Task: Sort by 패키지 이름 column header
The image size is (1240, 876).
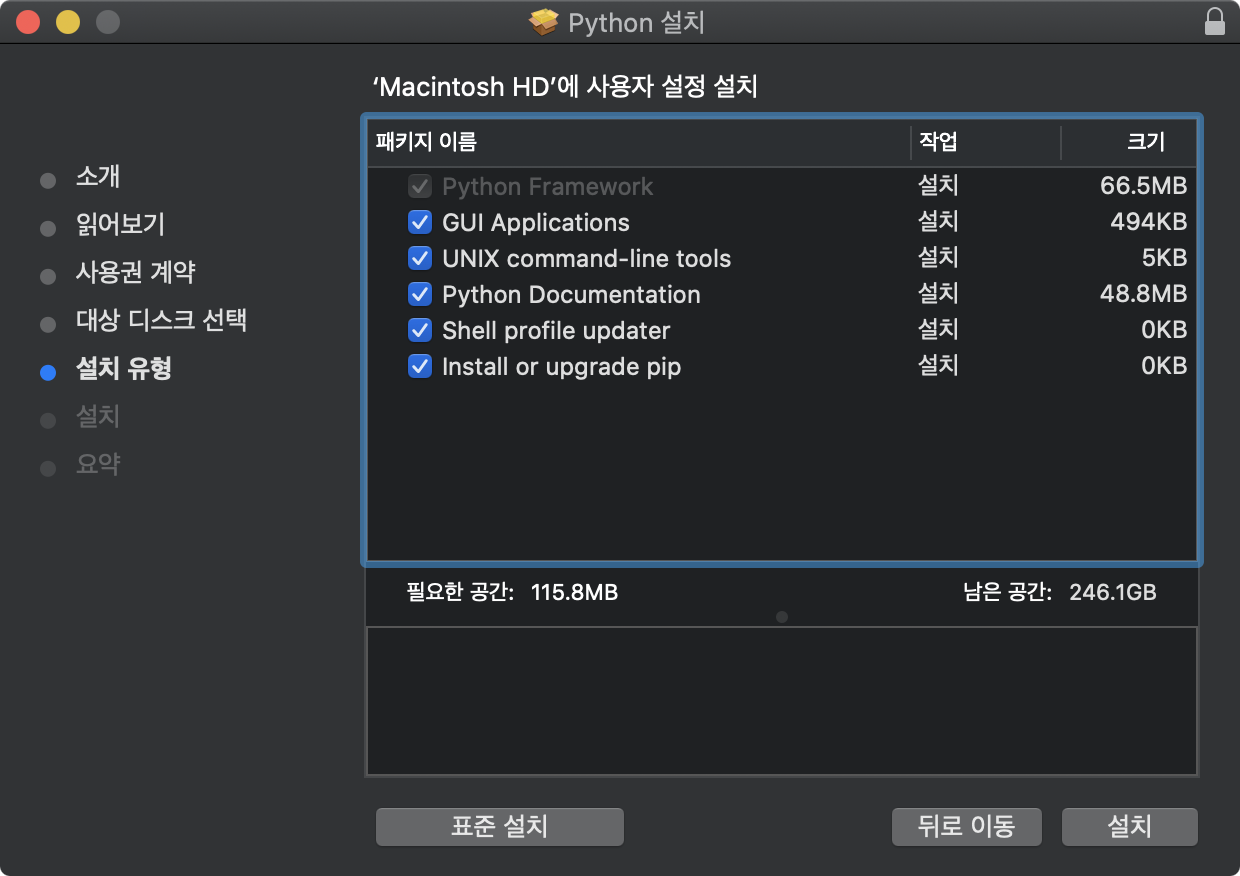Action: coord(639,142)
